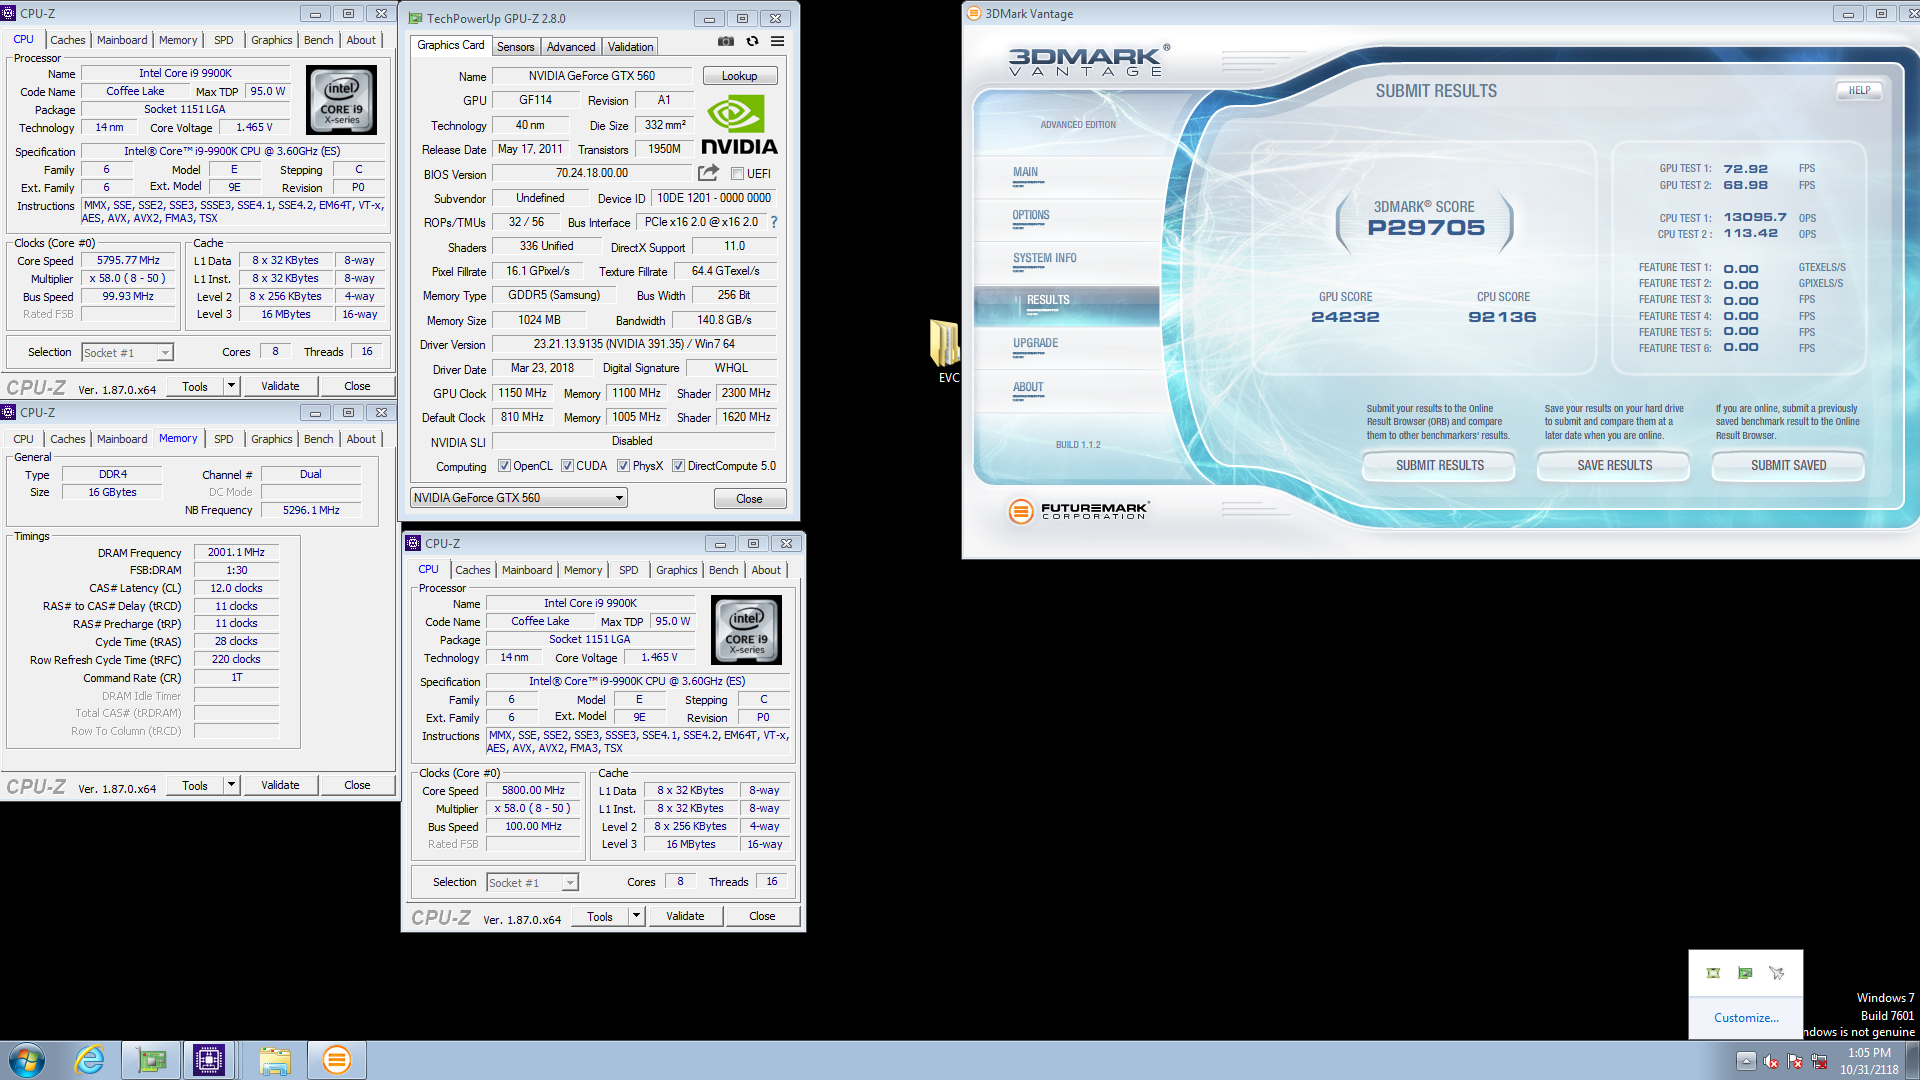Click the 3DMark Vantage title bar icon
The height and width of the screenshot is (1080, 1920).
tap(974, 14)
